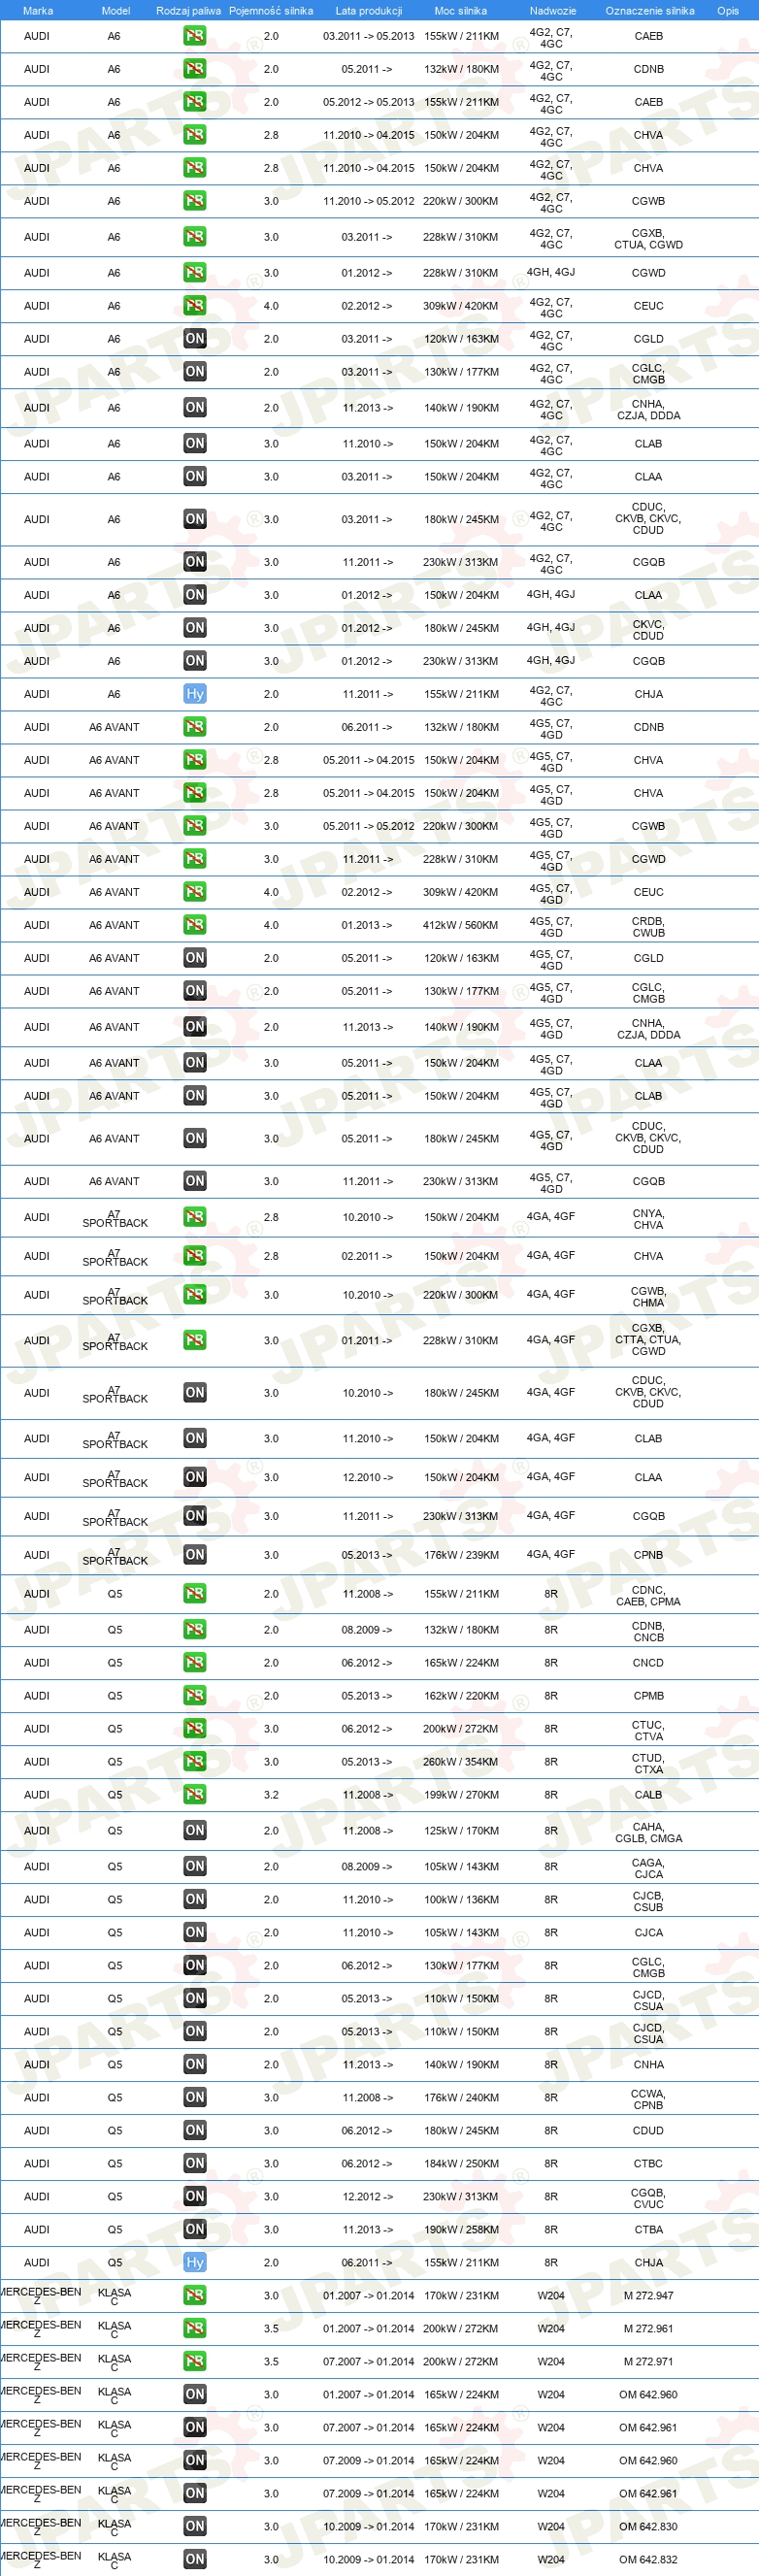The width and height of the screenshot is (759, 2576).
Task: Click petrol icon in A7 CGXB, CTTA, CTUA row
Action: (x=195, y=1340)
